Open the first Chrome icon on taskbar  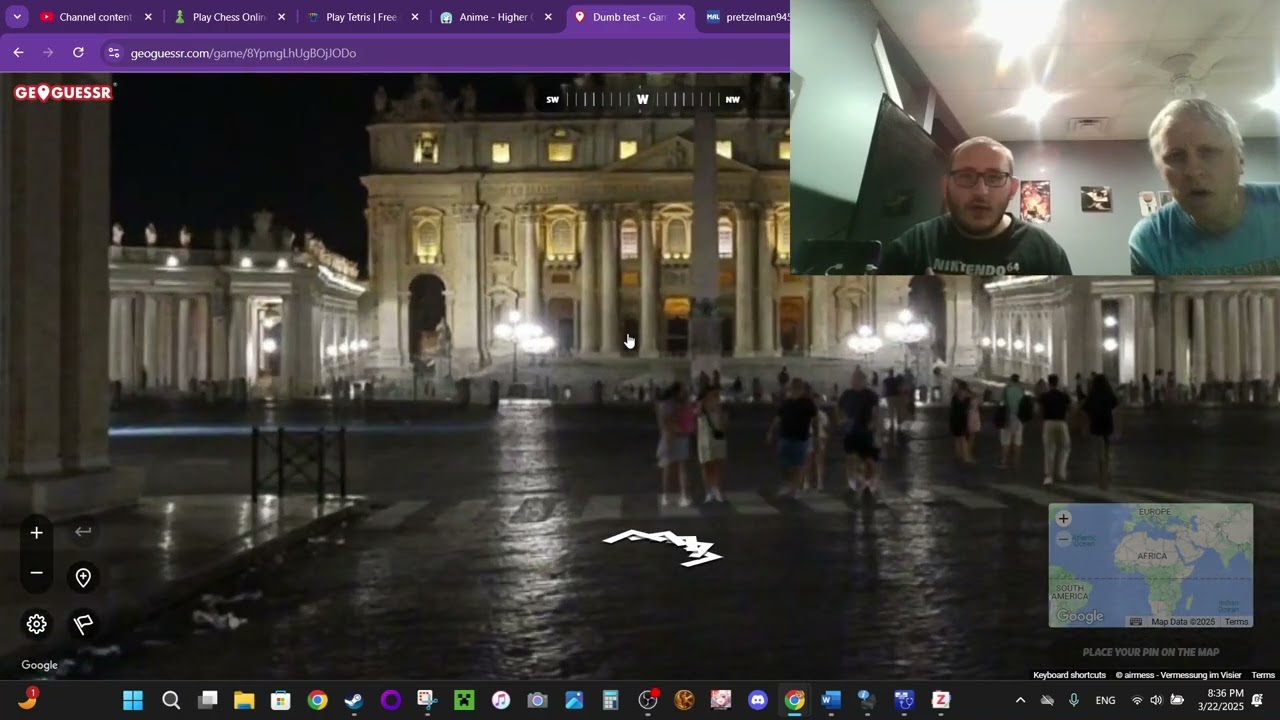click(x=317, y=700)
